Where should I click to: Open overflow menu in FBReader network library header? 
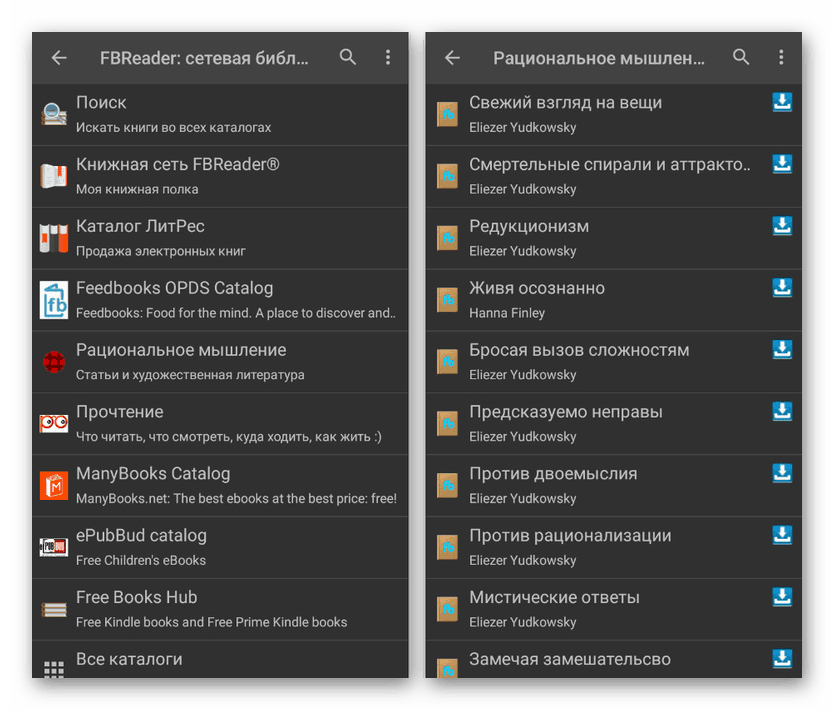tap(388, 57)
